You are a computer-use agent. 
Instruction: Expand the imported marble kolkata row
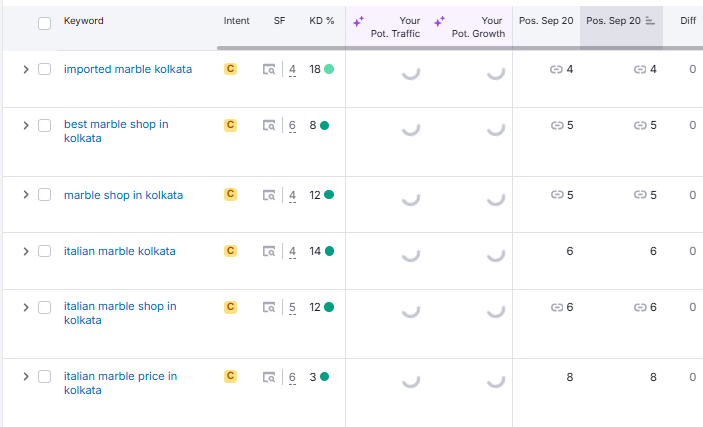point(26,69)
